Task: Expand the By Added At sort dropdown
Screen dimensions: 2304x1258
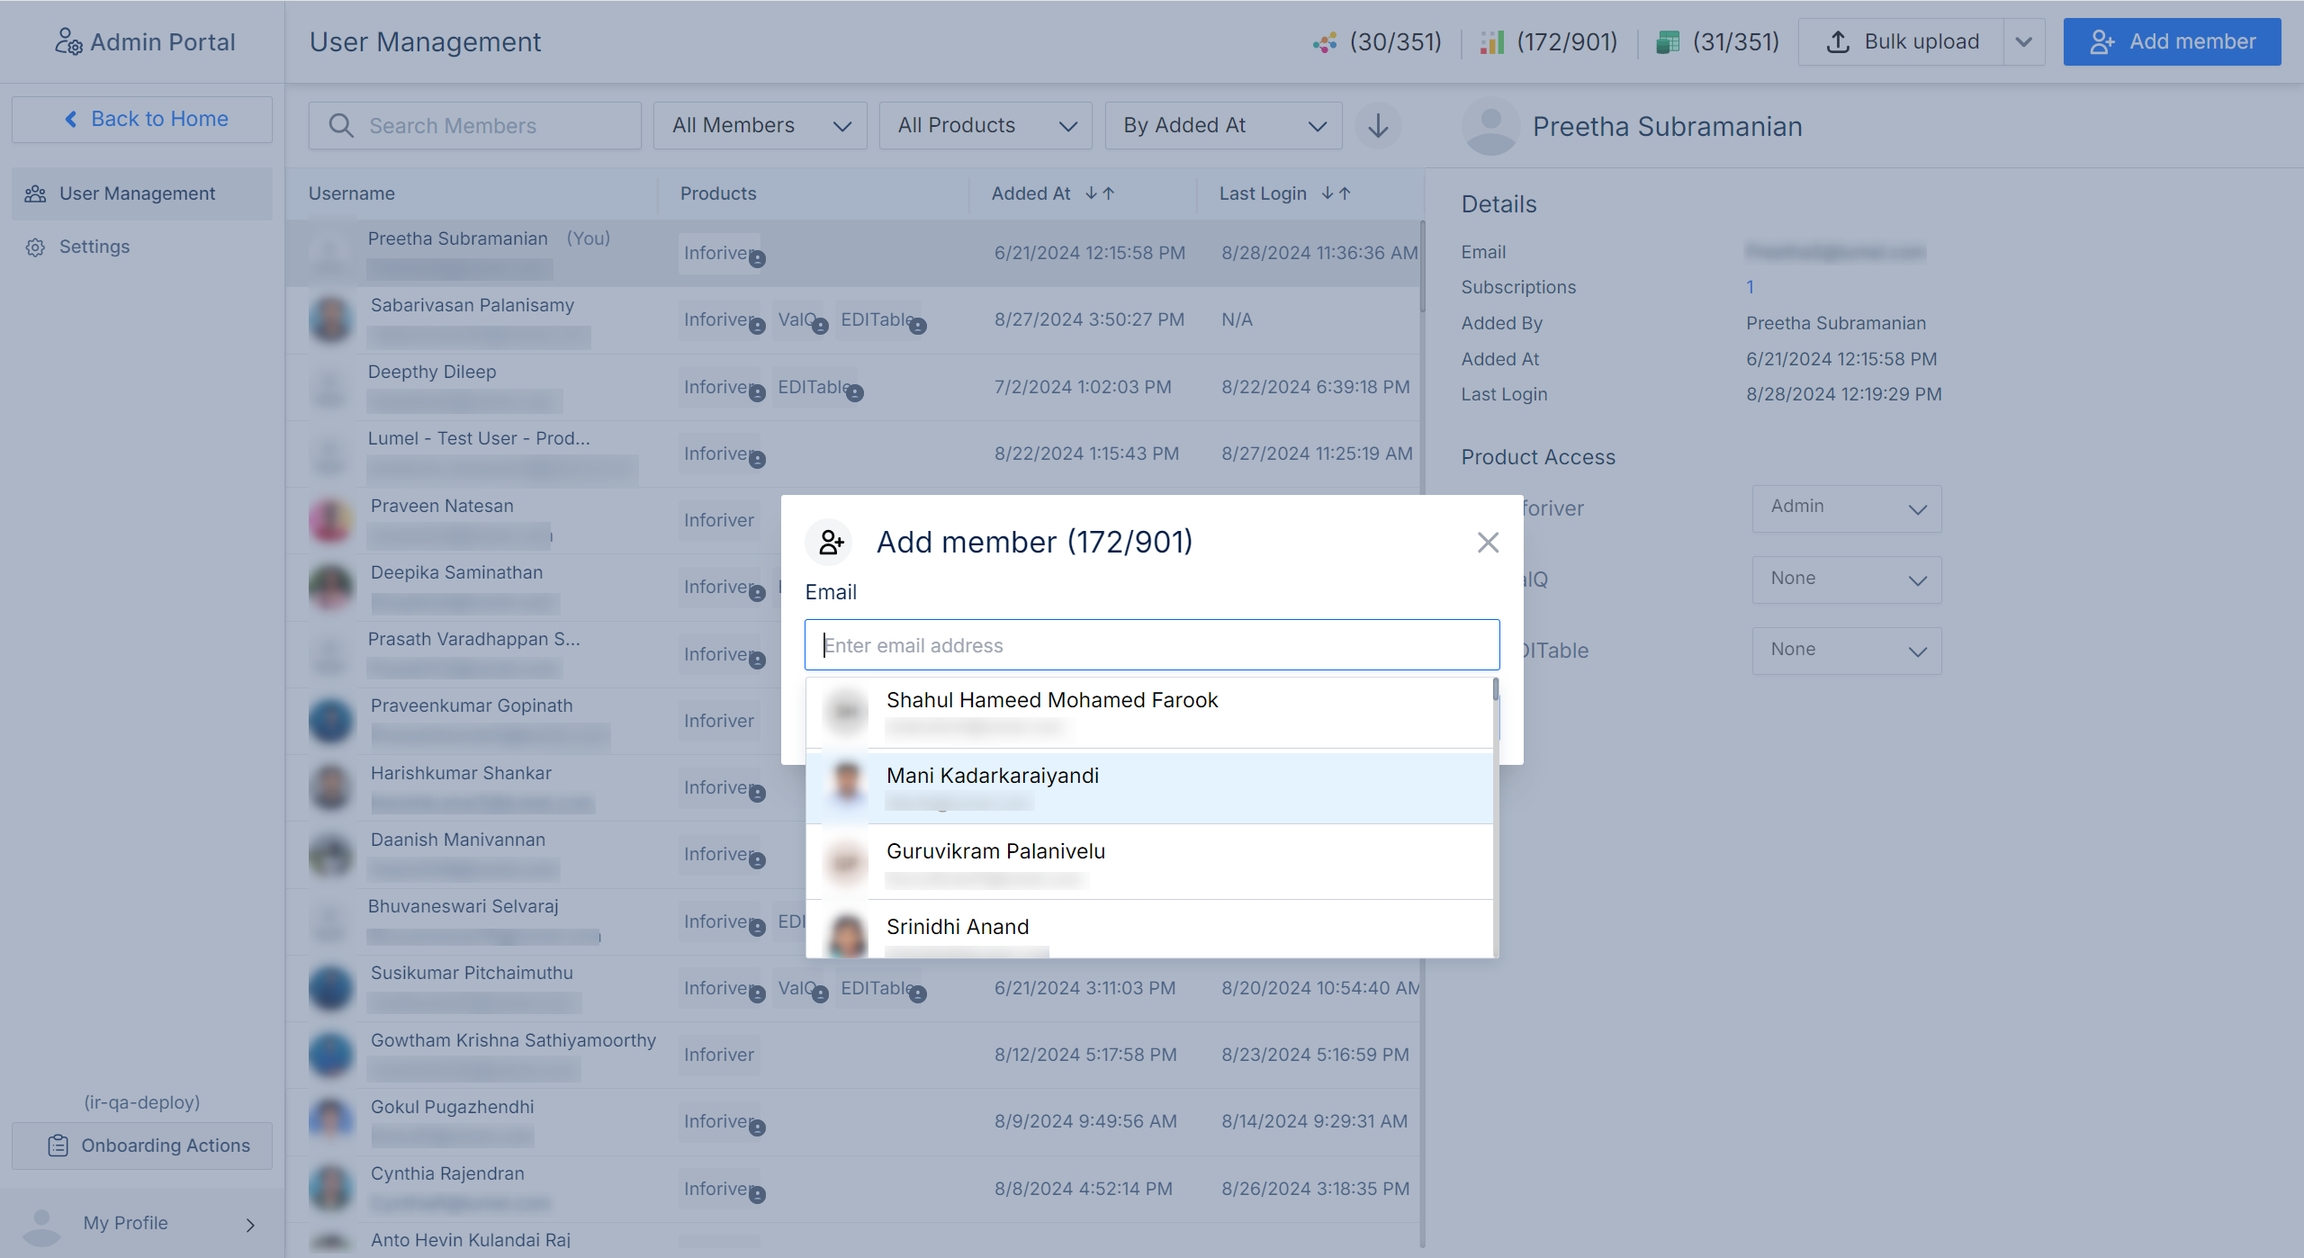Action: pos(1222,126)
